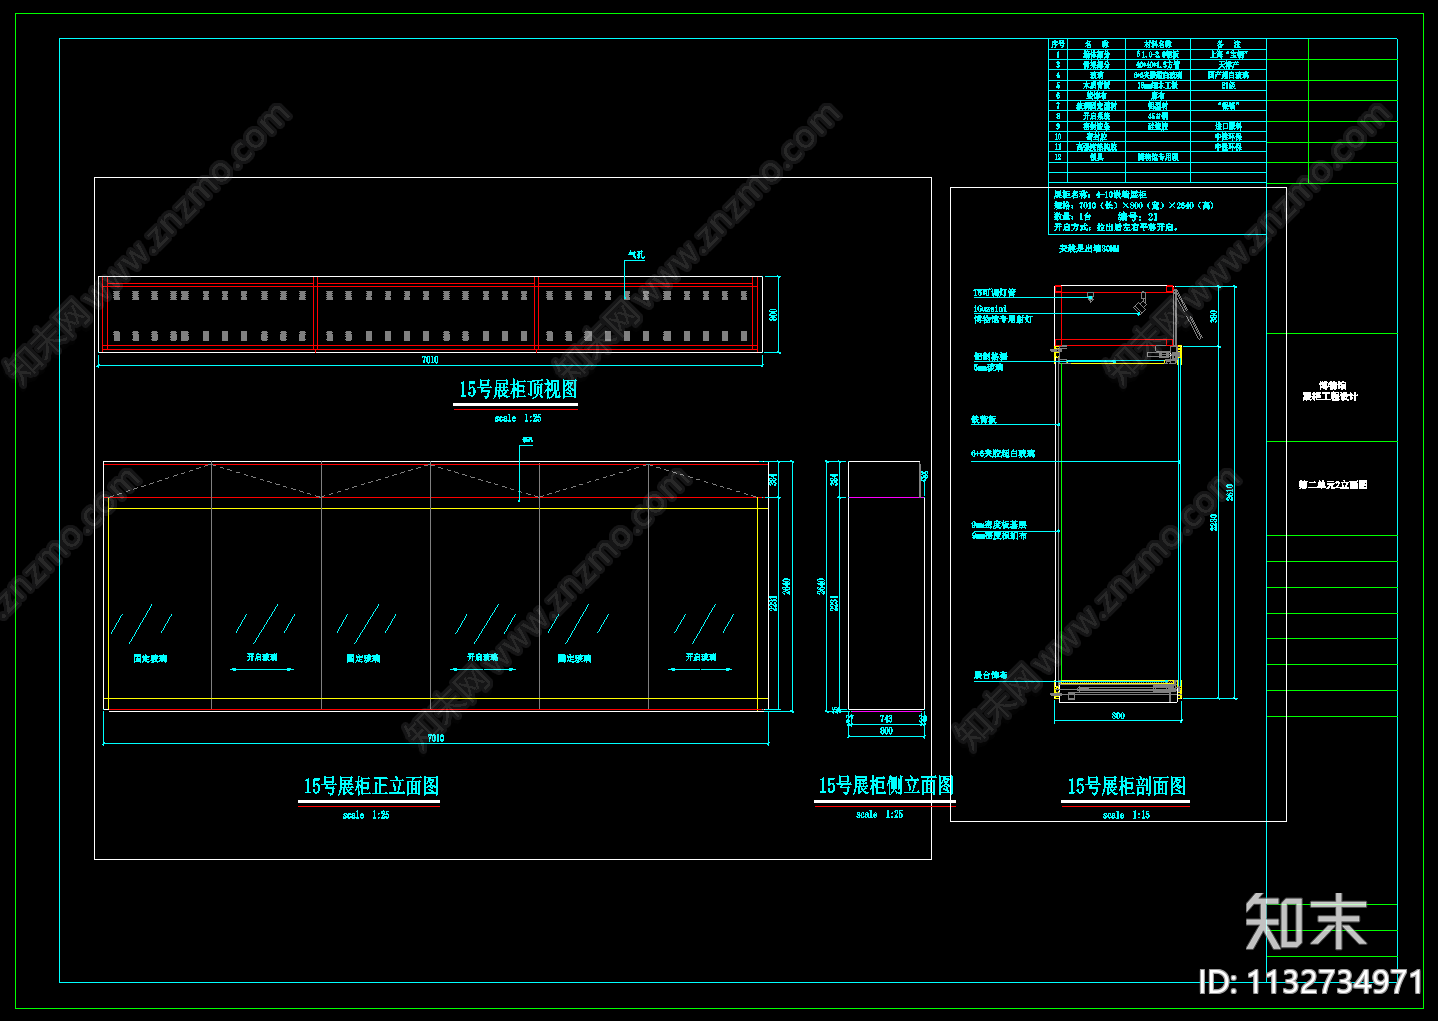Select the '编号：21' text
1438x1021 pixels.
click(x=1138, y=217)
